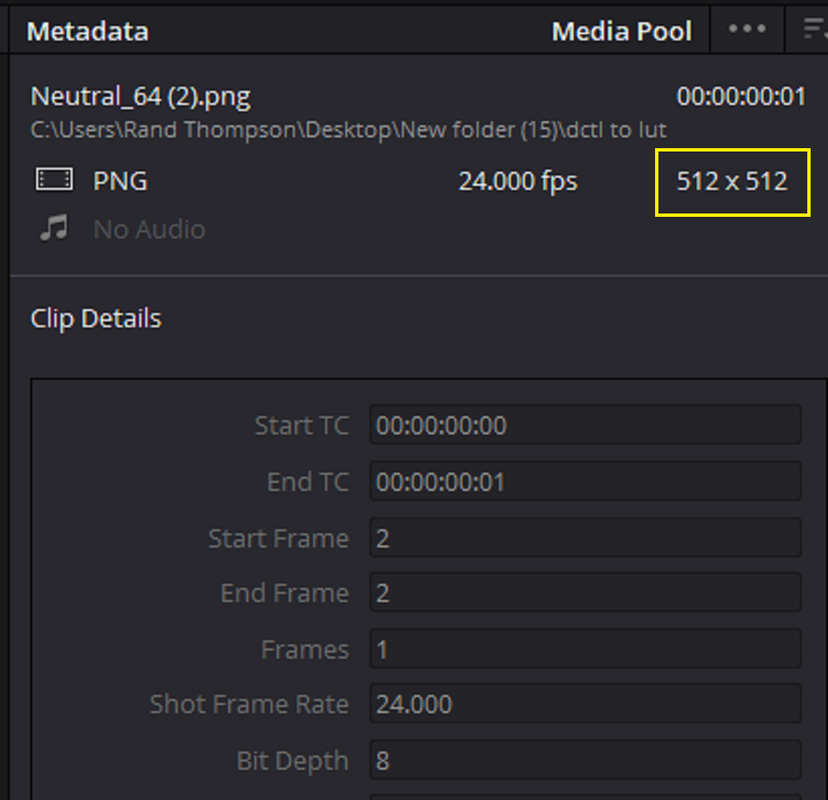Click the Clip Details heading
The width and height of the screenshot is (828, 800).
[x=96, y=318]
